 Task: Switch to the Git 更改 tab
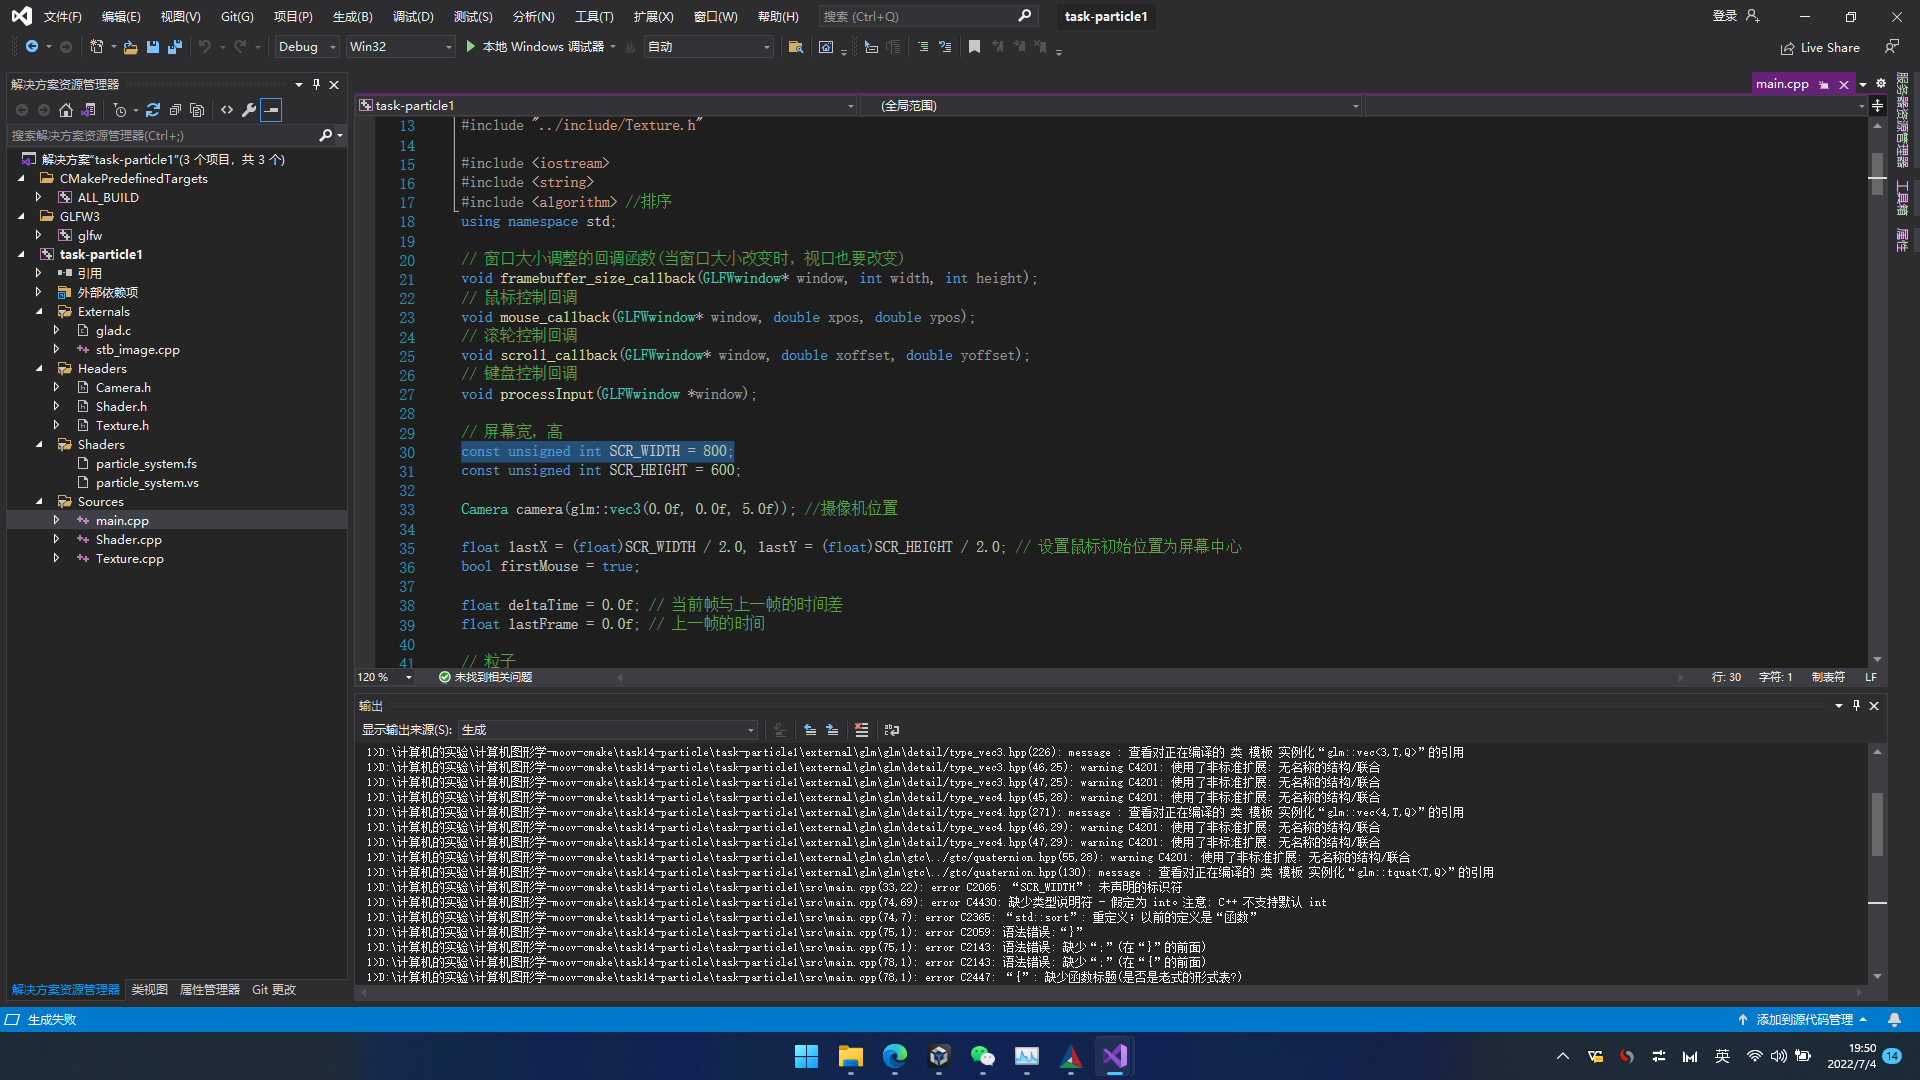273,990
